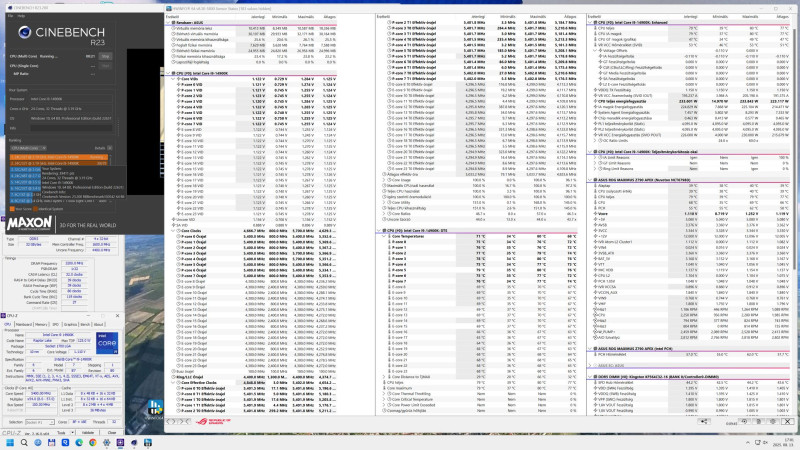Click Your Score orange legend swatch
Screen dimensions: 800x450
[12, 209]
